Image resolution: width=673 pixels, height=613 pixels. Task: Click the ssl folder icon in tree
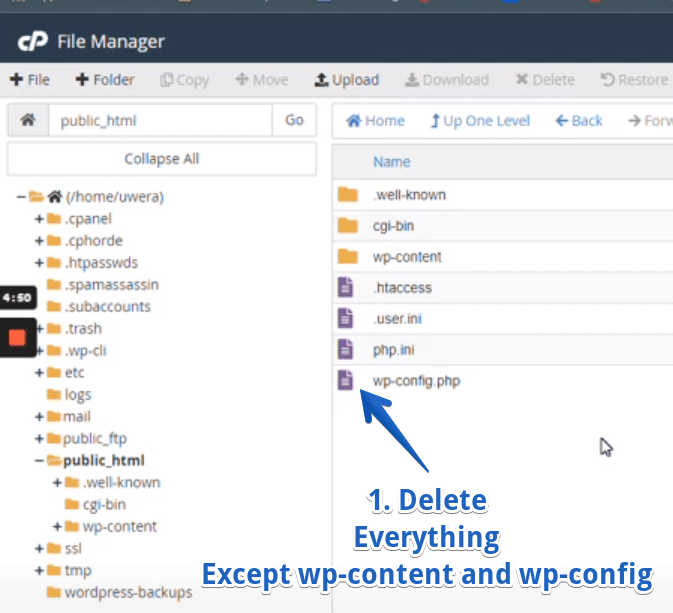[54, 549]
